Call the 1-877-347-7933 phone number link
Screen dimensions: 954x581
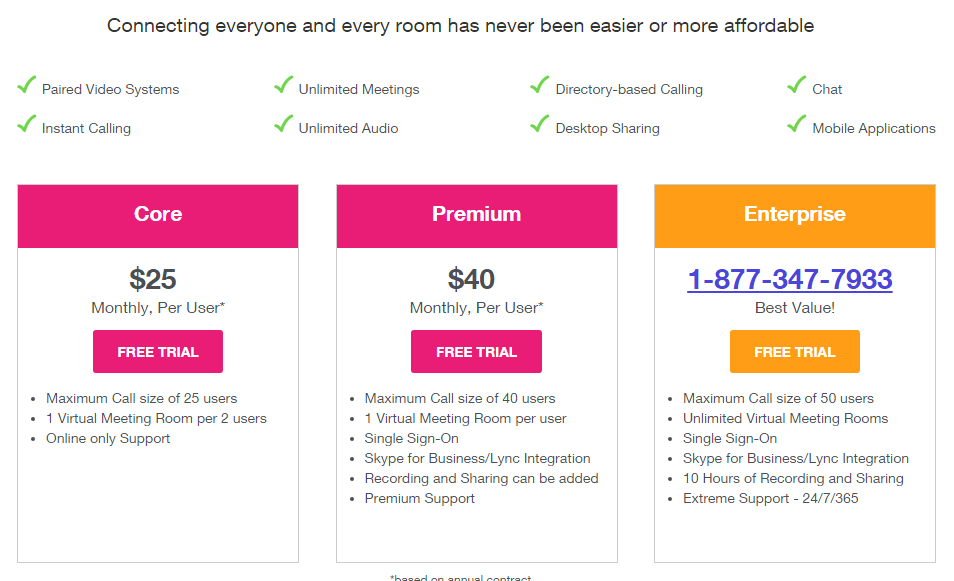point(790,279)
